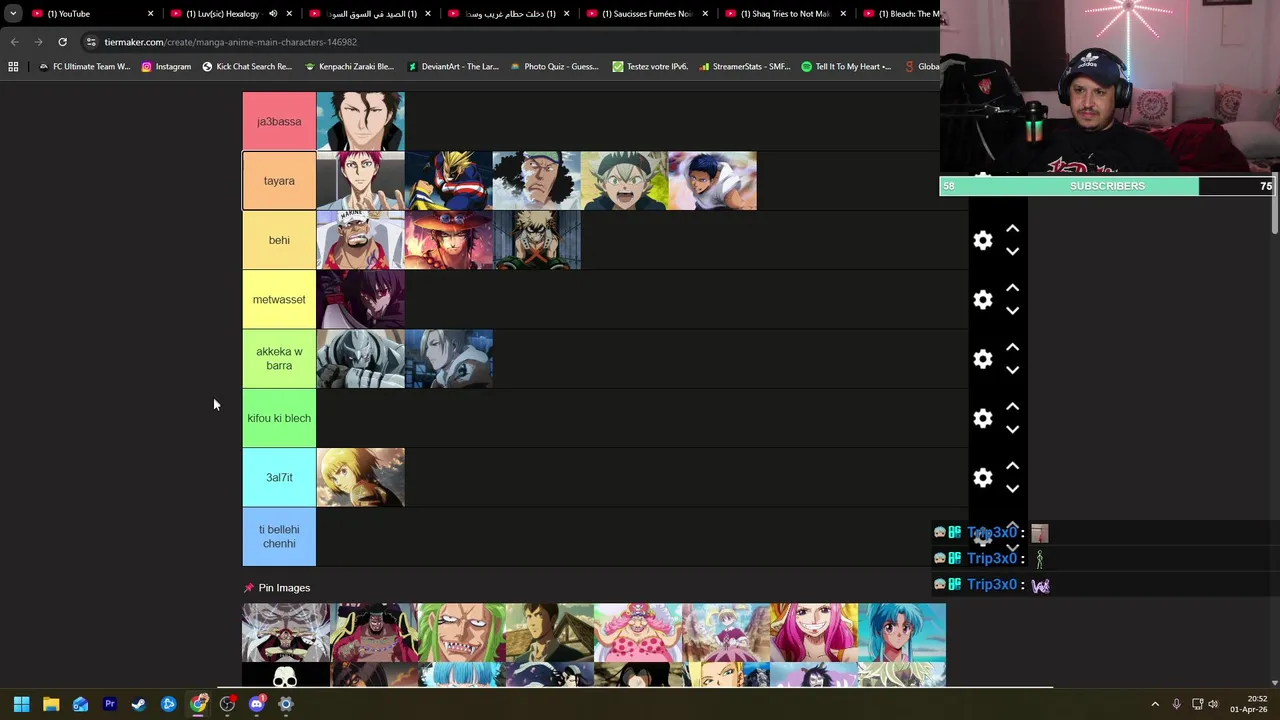
Task: Switch to the Bleach tab
Action: pyautogui.click(x=900, y=14)
